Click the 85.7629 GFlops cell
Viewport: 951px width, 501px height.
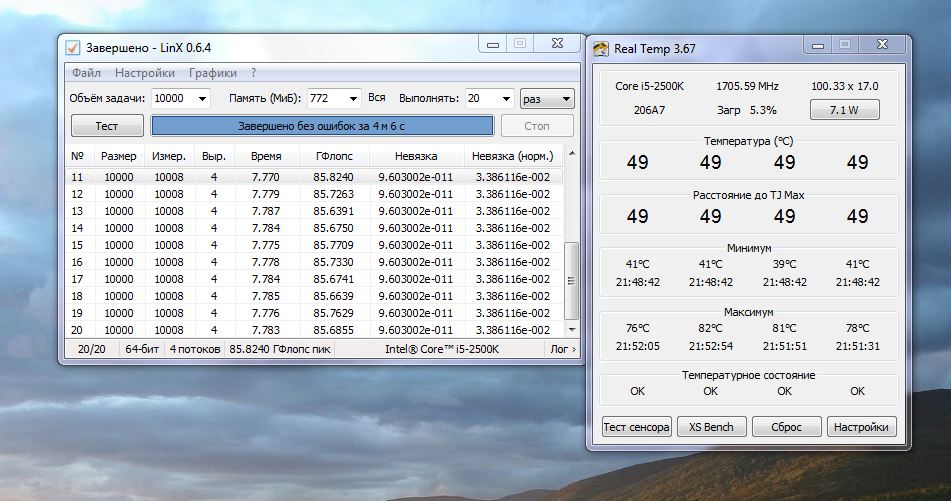[334, 313]
